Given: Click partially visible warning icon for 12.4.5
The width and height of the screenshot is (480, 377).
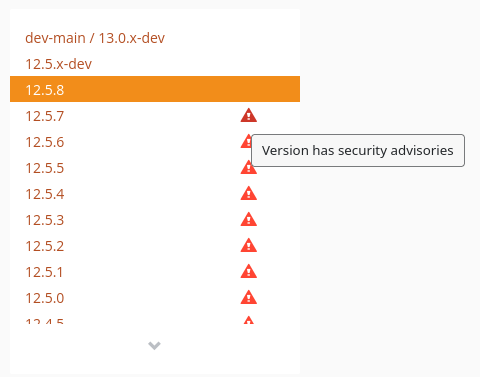Looking at the screenshot, I should (249, 320).
